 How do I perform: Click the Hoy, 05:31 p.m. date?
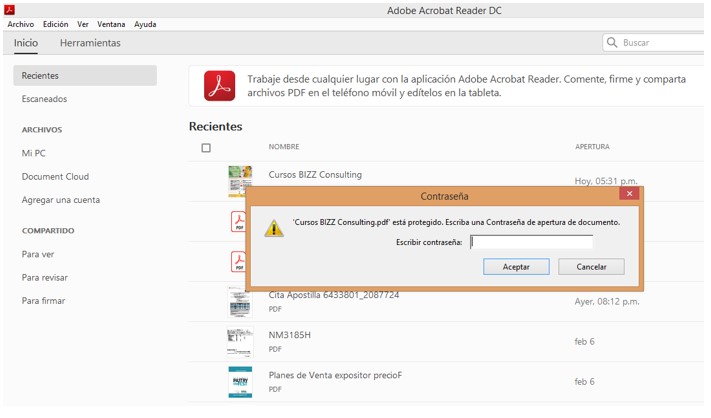tap(606, 181)
